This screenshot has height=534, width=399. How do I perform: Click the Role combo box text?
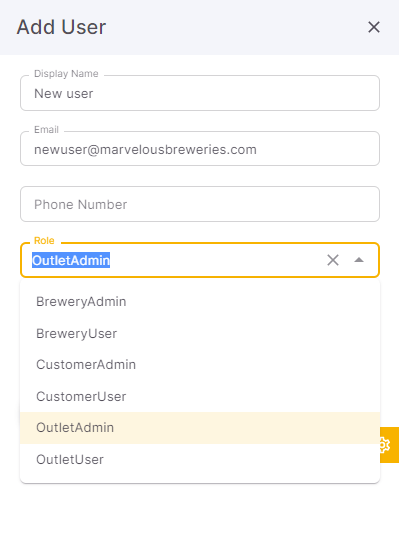coord(71,260)
